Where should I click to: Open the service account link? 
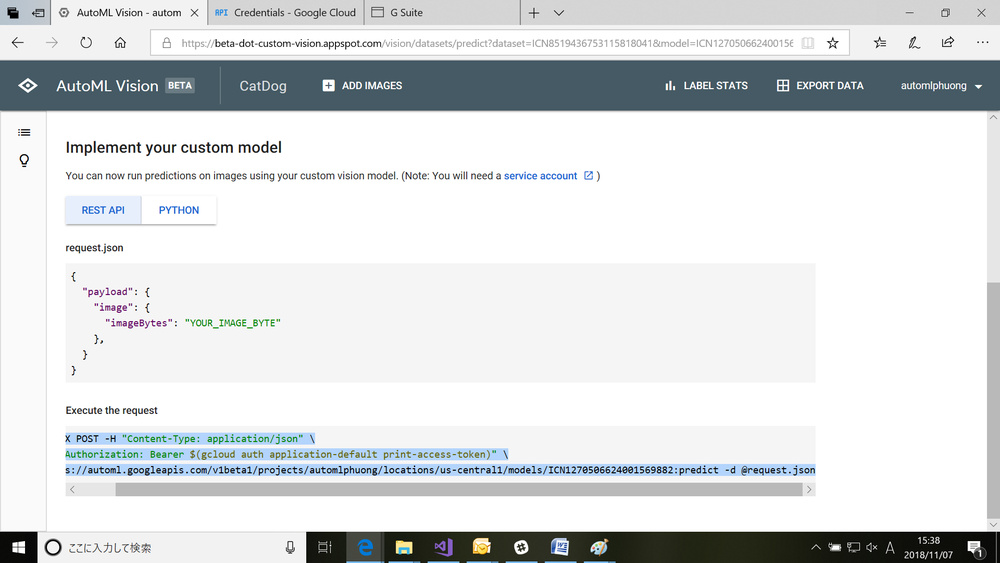(540, 176)
